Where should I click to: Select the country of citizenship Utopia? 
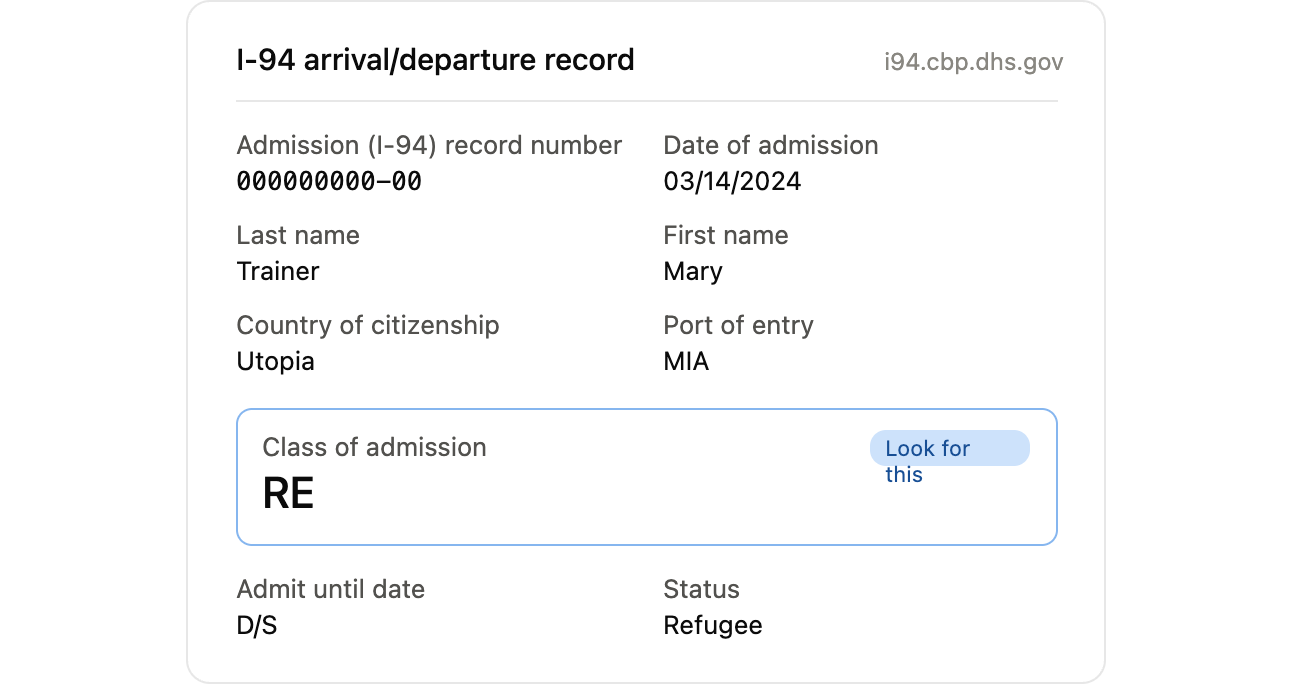(275, 361)
